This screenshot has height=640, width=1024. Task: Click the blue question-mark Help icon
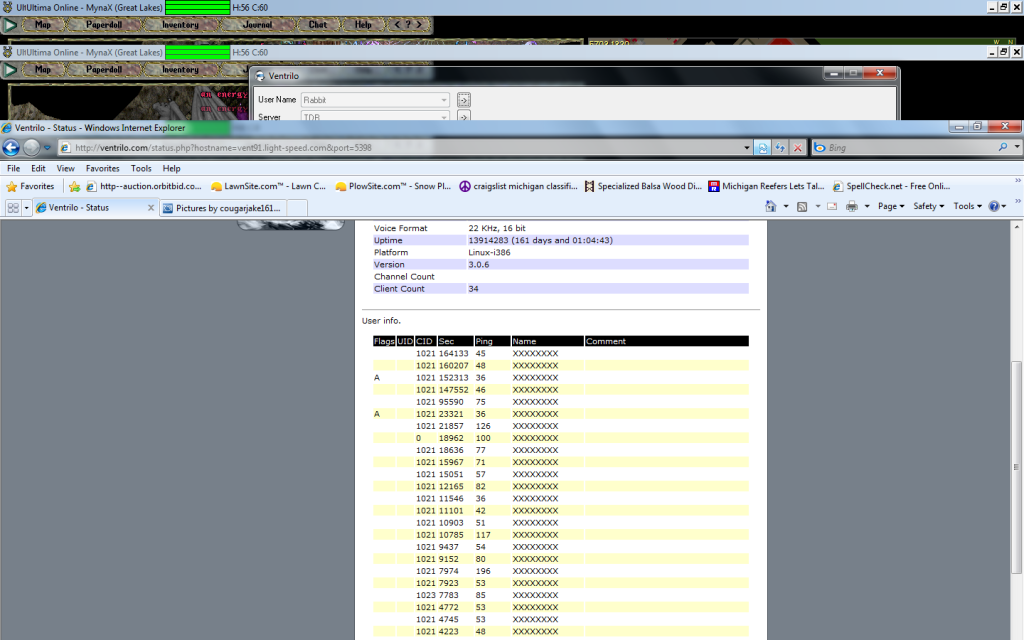point(994,206)
